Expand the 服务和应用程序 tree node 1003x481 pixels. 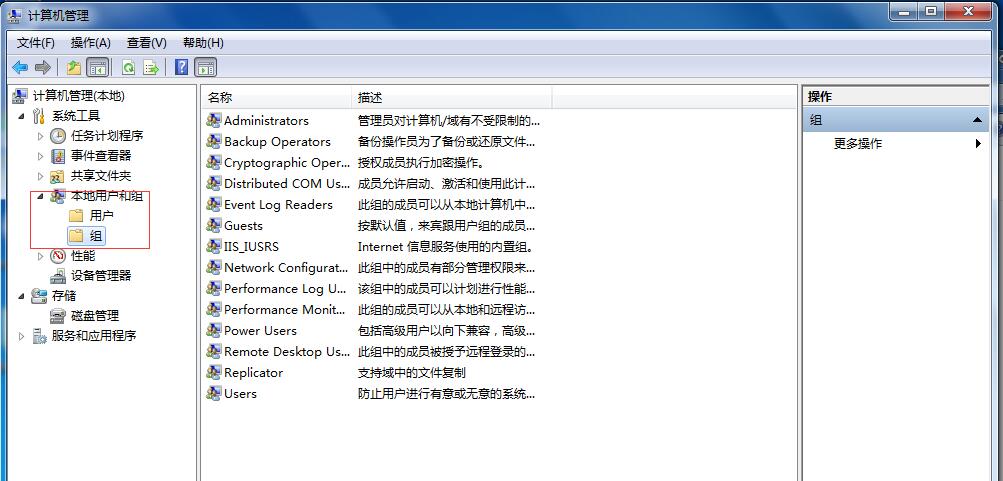(x=22, y=336)
